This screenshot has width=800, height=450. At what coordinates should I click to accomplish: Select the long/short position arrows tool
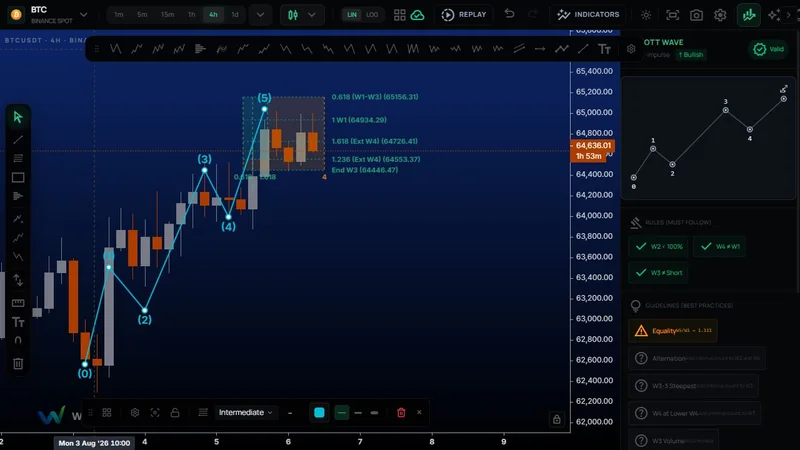click(18, 280)
